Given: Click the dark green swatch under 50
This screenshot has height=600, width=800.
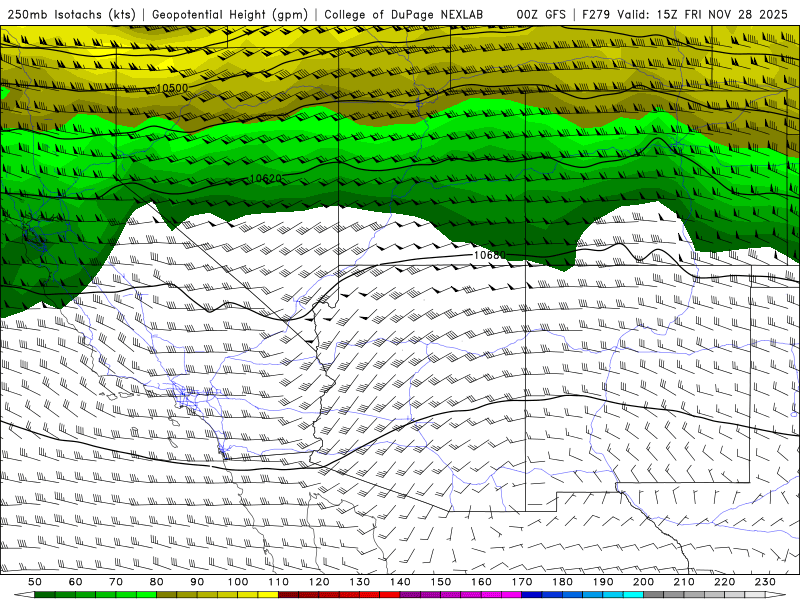Looking at the screenshot, I should click(x=45, y=595).
